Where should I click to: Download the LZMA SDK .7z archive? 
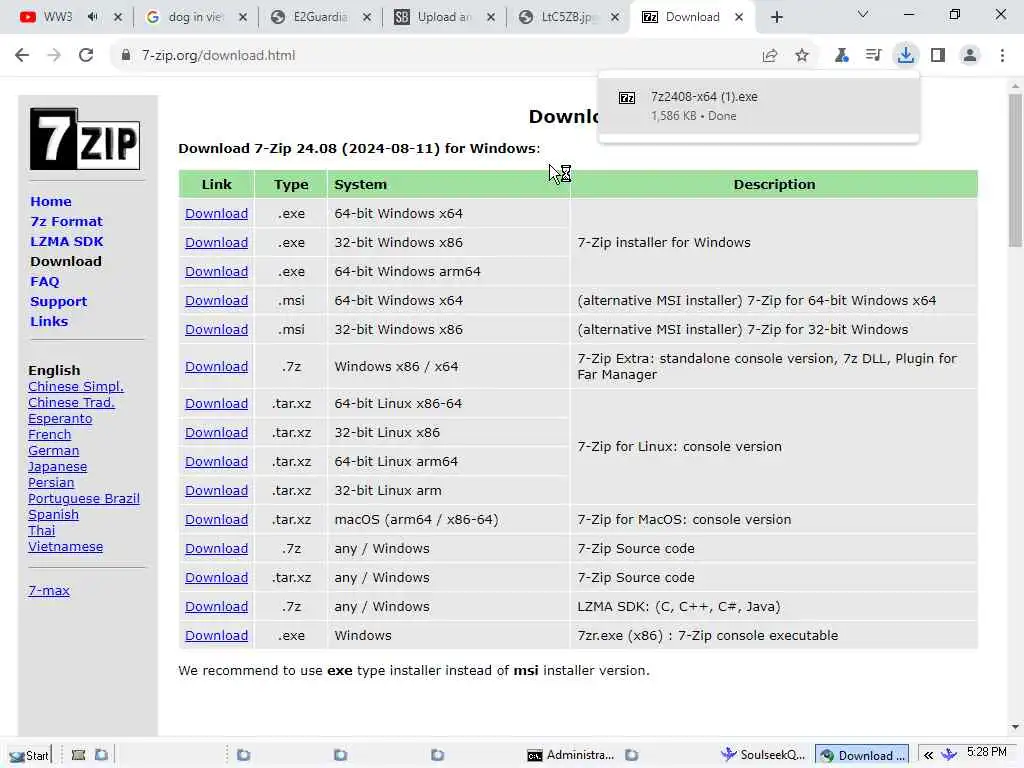click(x=216, y=607)
